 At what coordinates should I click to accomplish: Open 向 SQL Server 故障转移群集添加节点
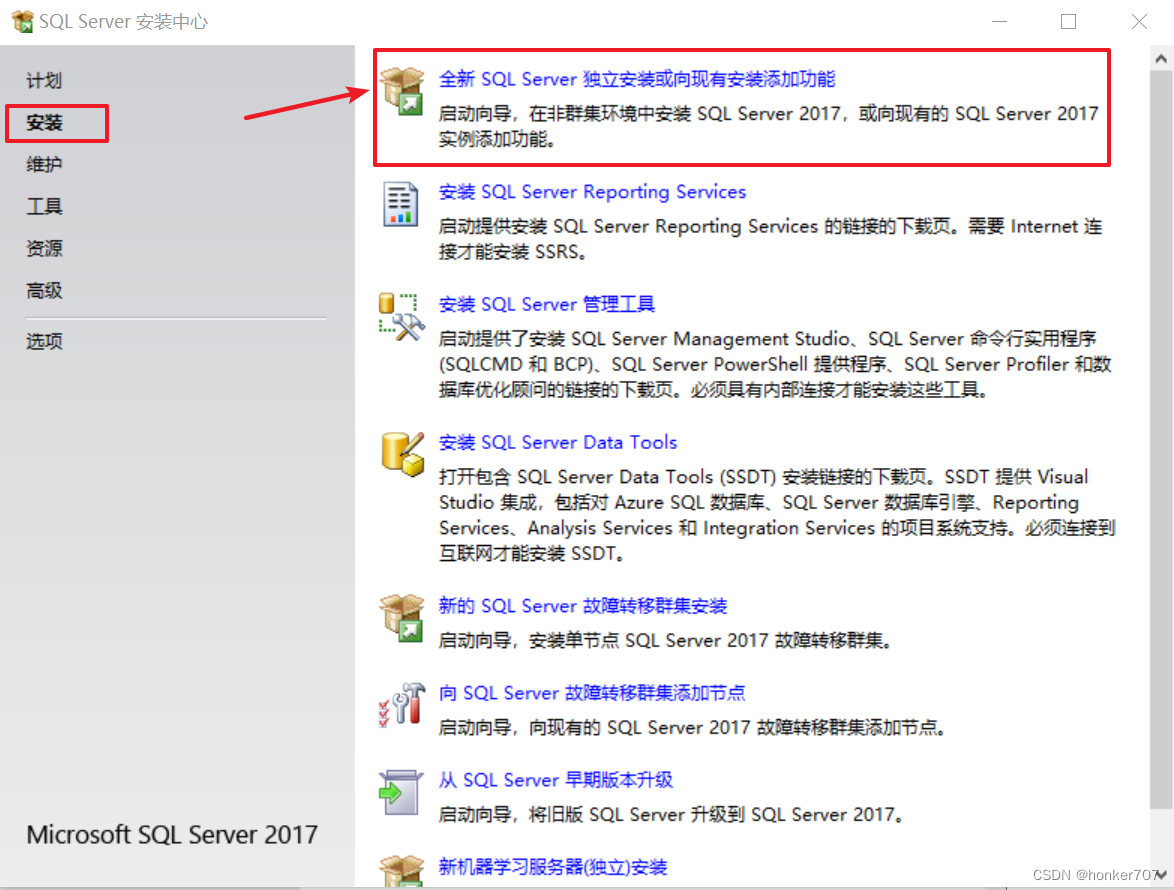point(590,692)
